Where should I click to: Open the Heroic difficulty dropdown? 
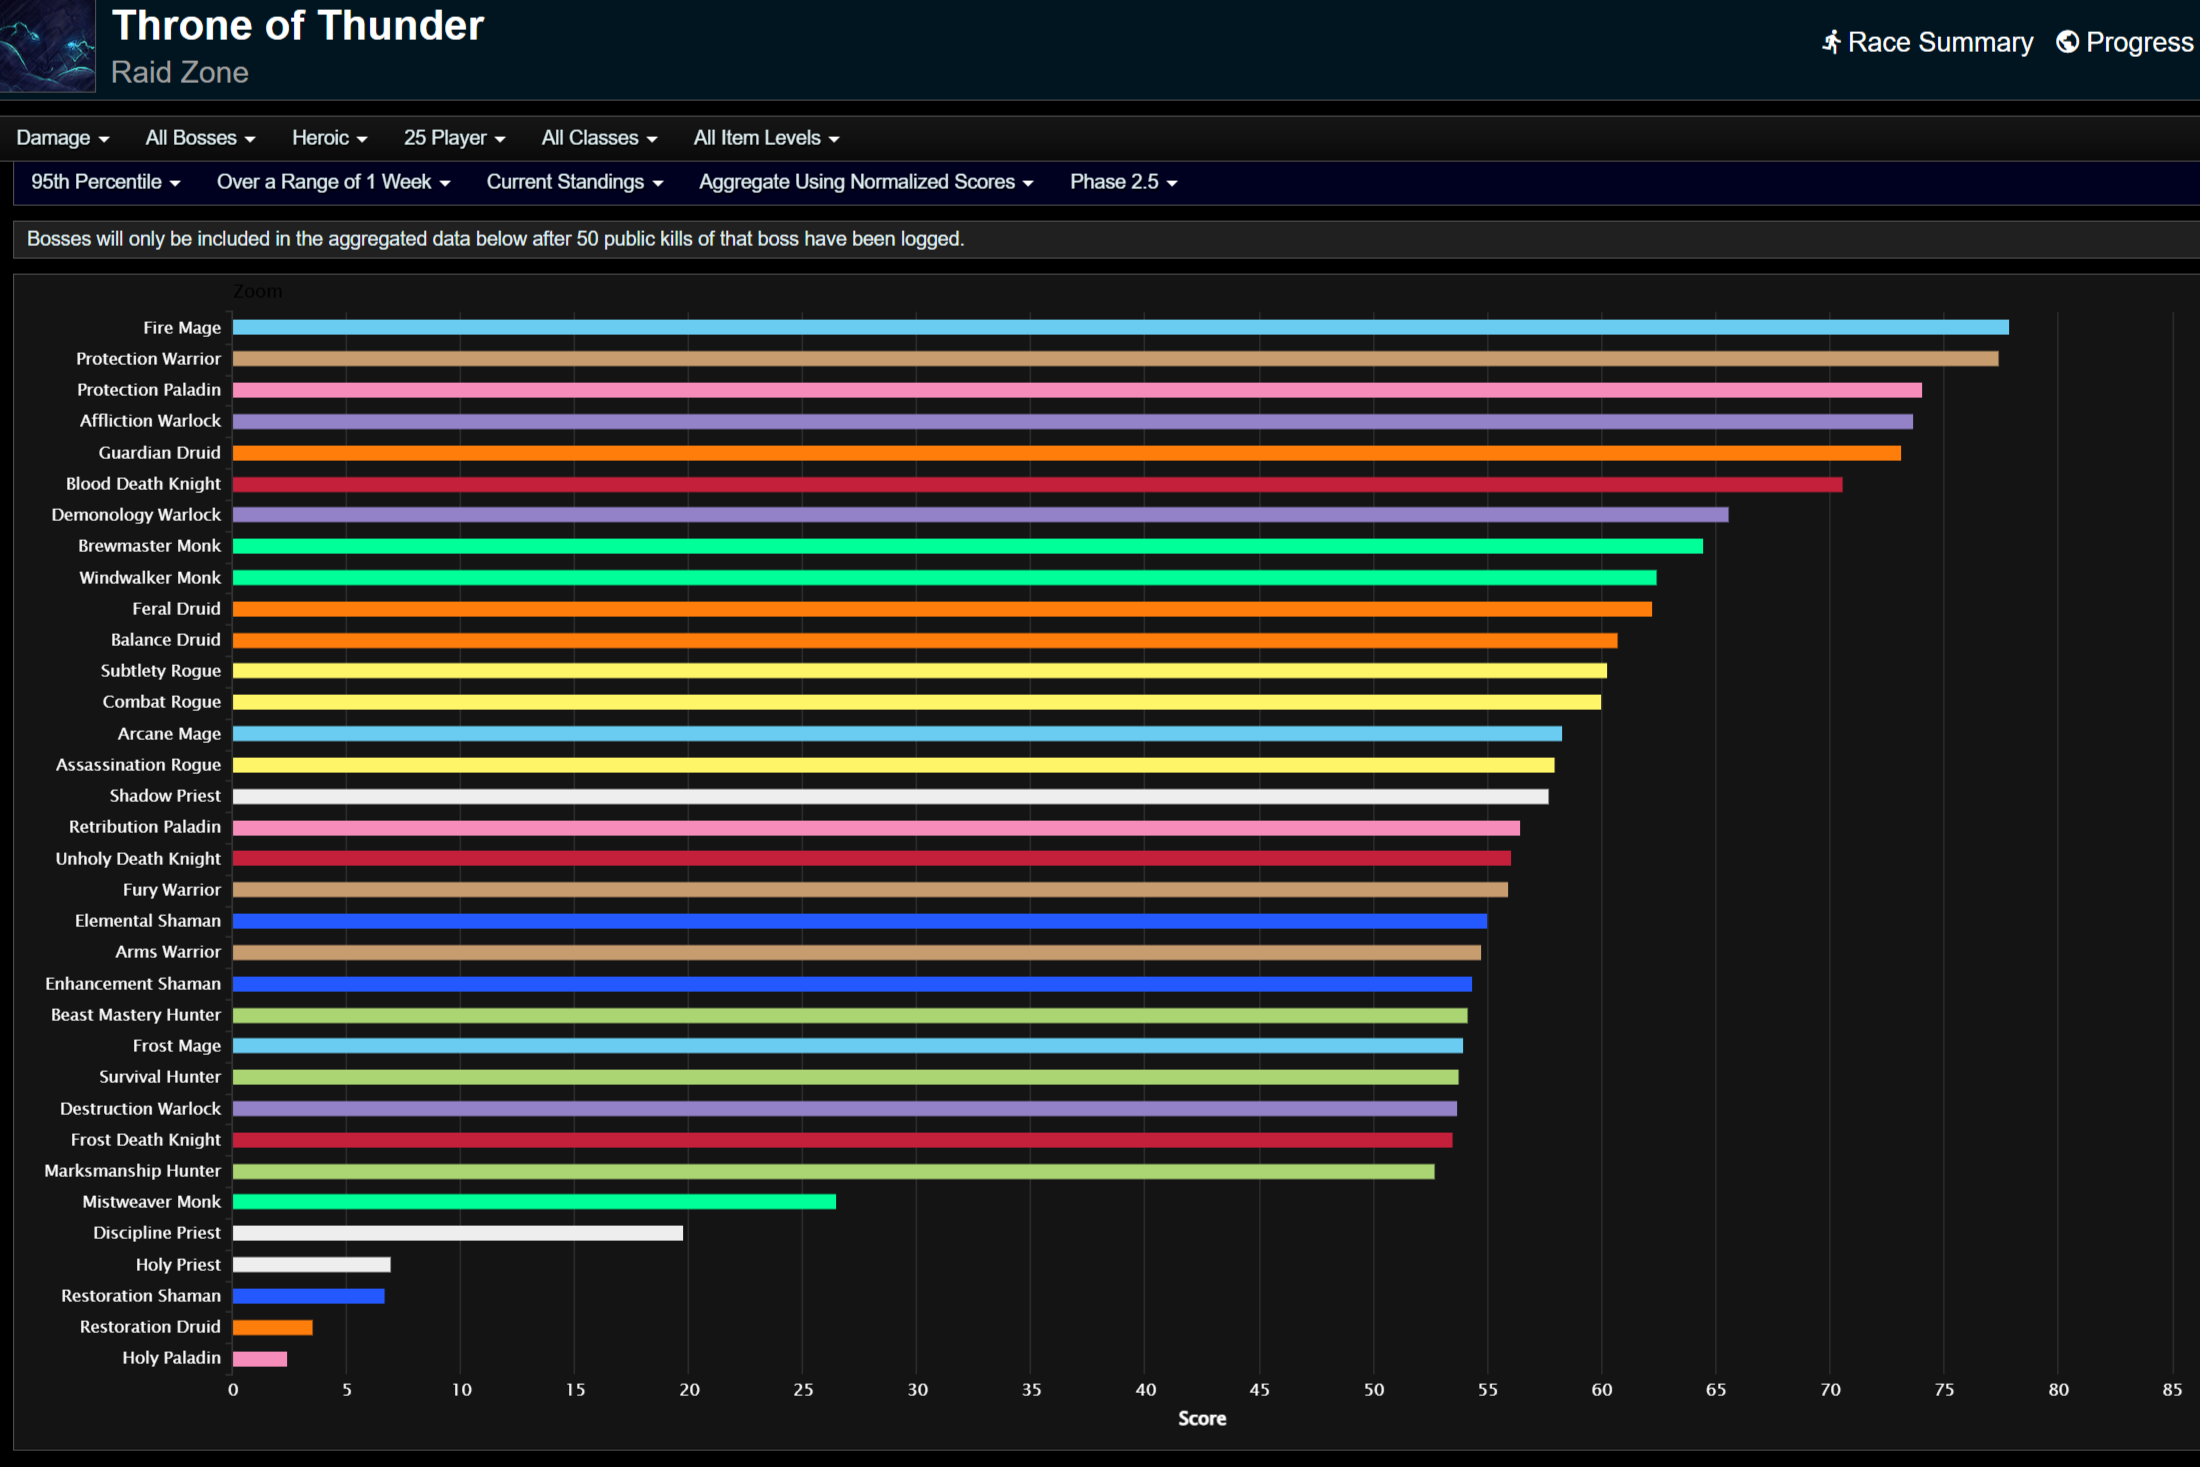click(x=329, y=138)
